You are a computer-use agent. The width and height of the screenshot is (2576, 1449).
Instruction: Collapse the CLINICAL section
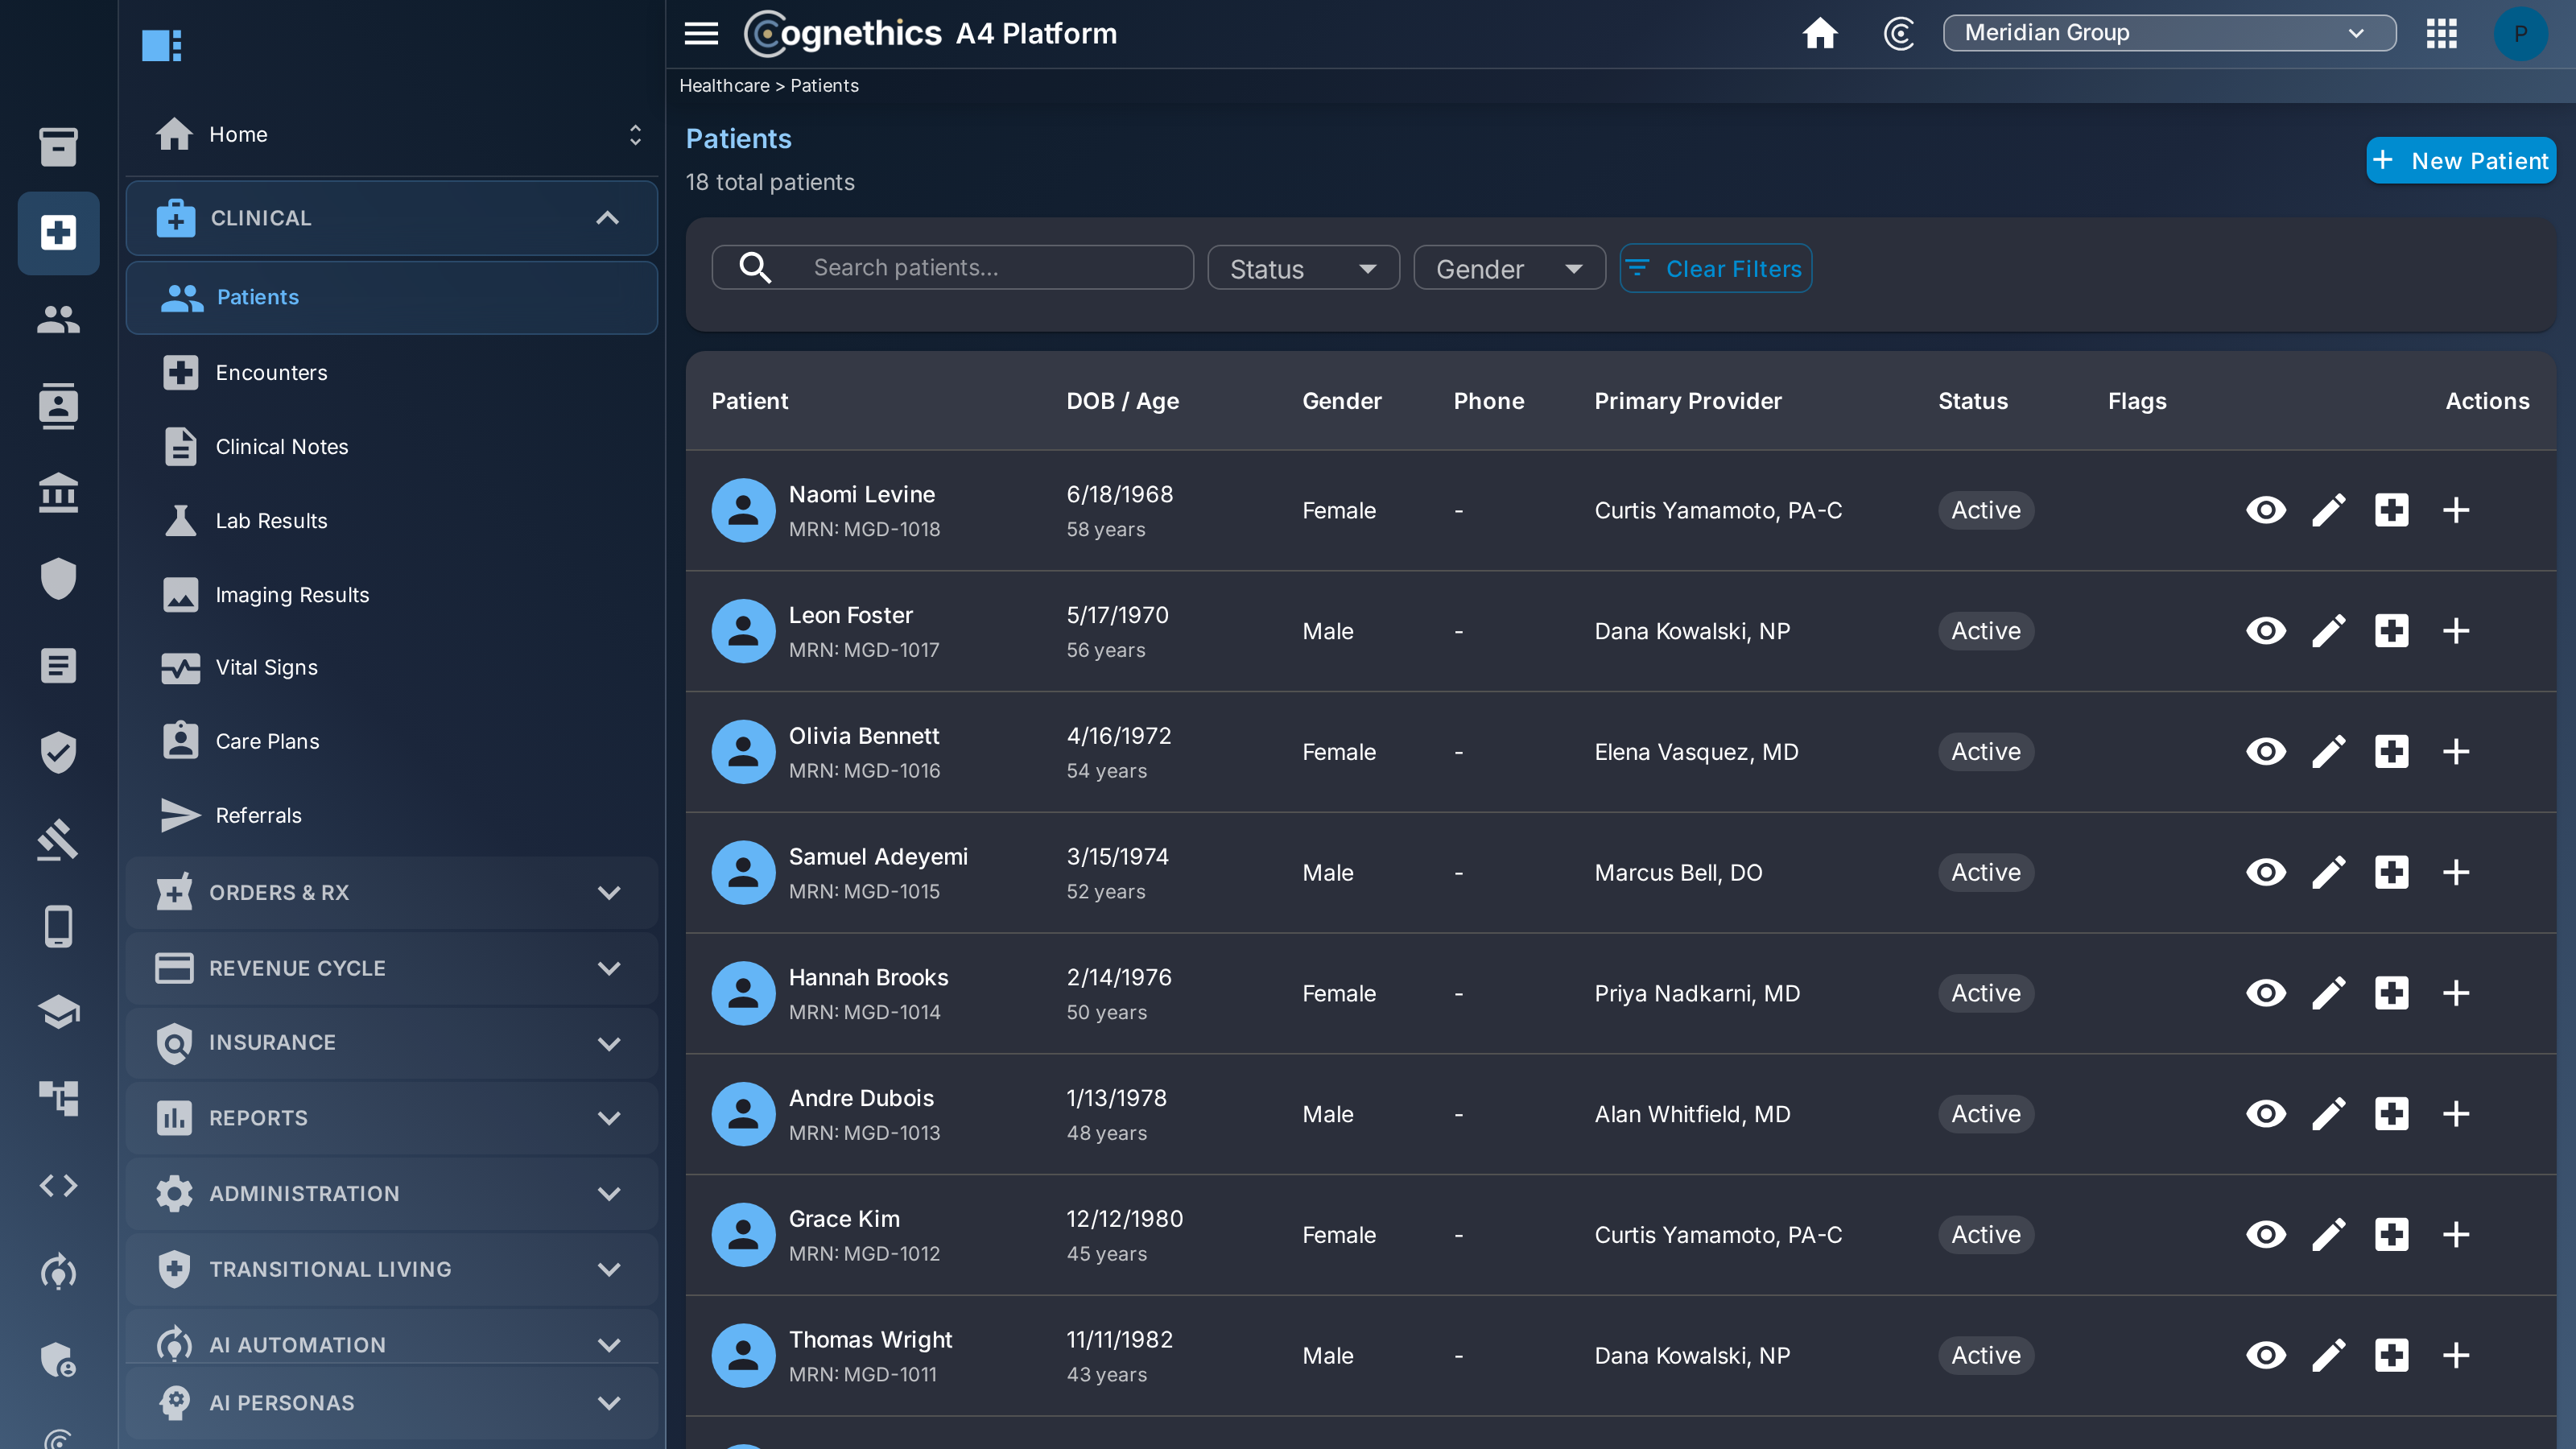pos(391,218)
